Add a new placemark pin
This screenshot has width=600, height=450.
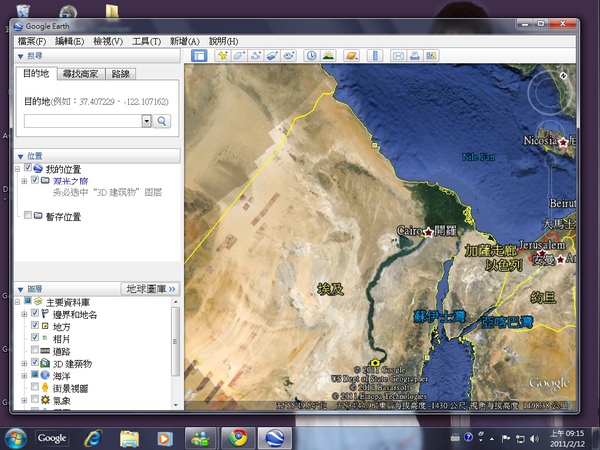click(222, 56)
